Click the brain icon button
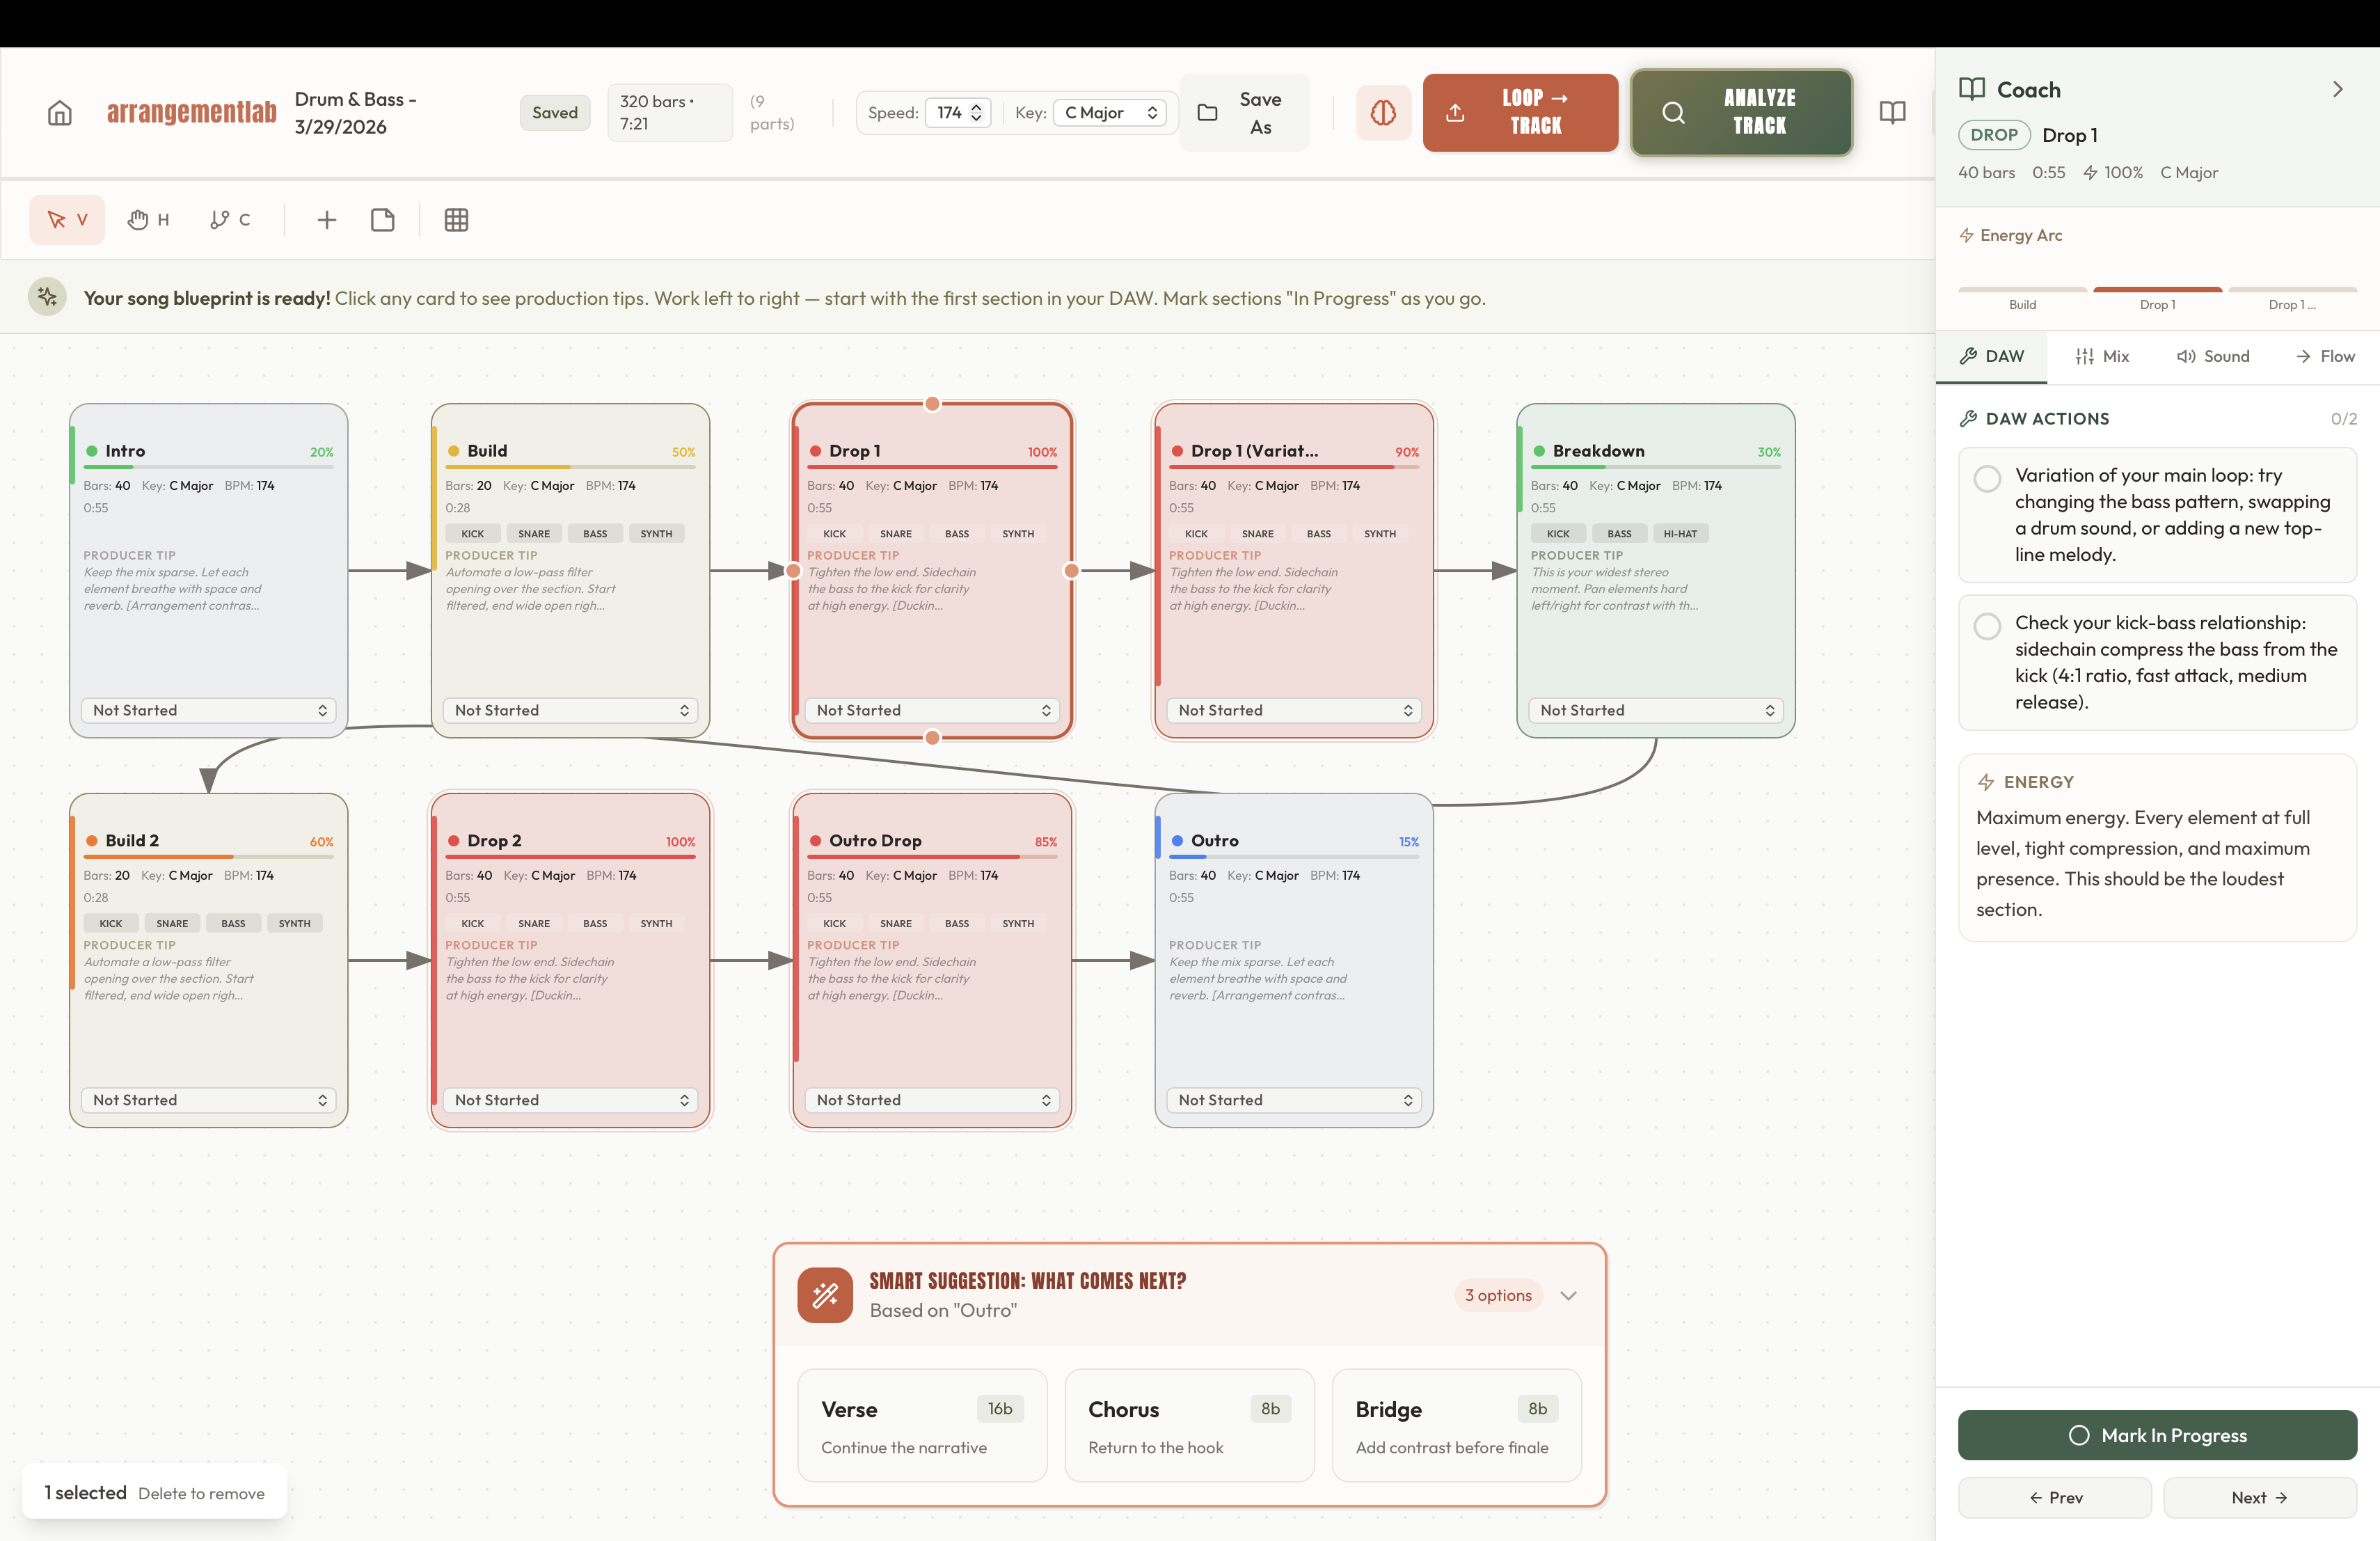Viewport: 2380px width, 1541px height. [1383, 113]
